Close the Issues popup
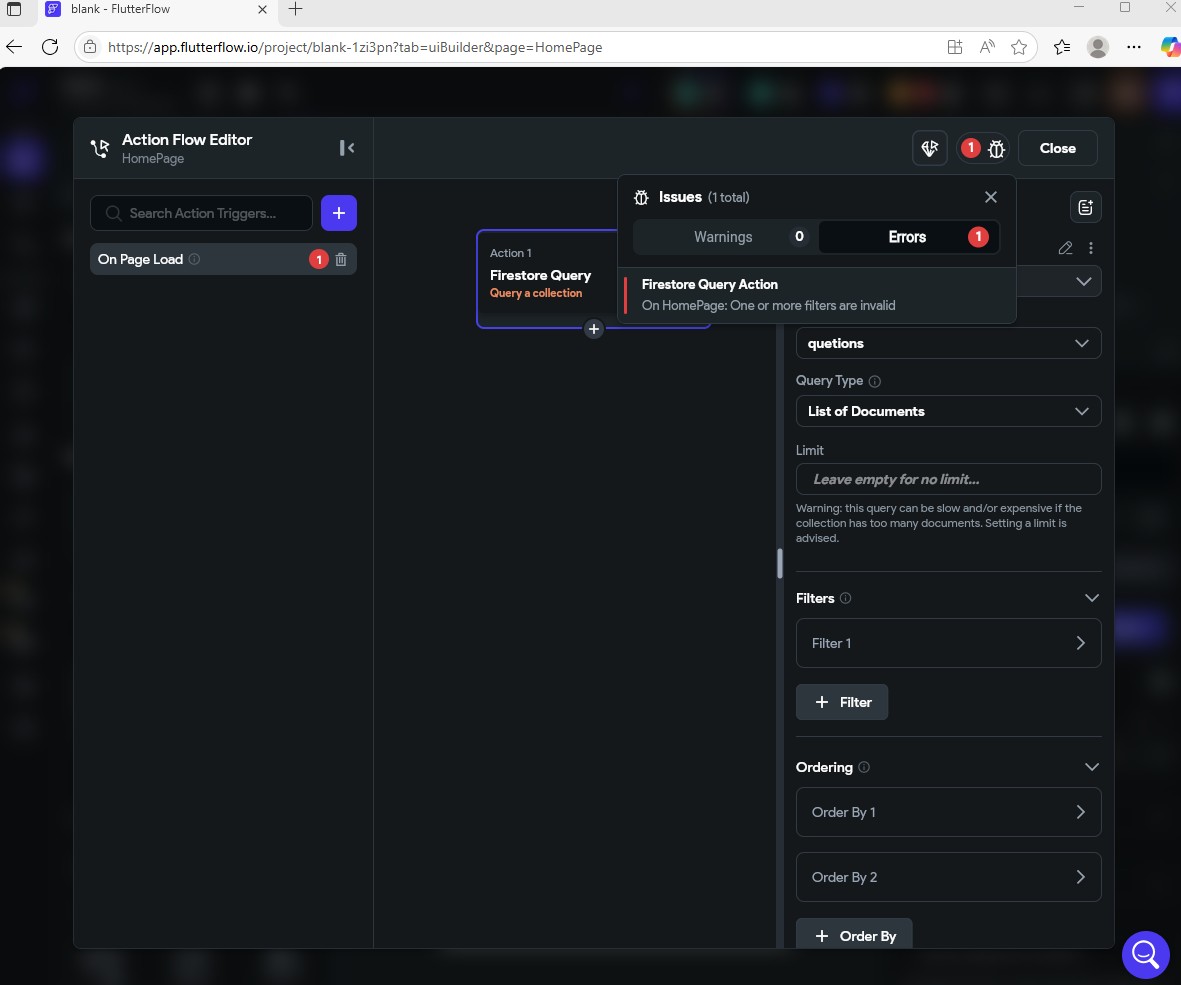The image size is (1181, 985). [x=990, y=197]
